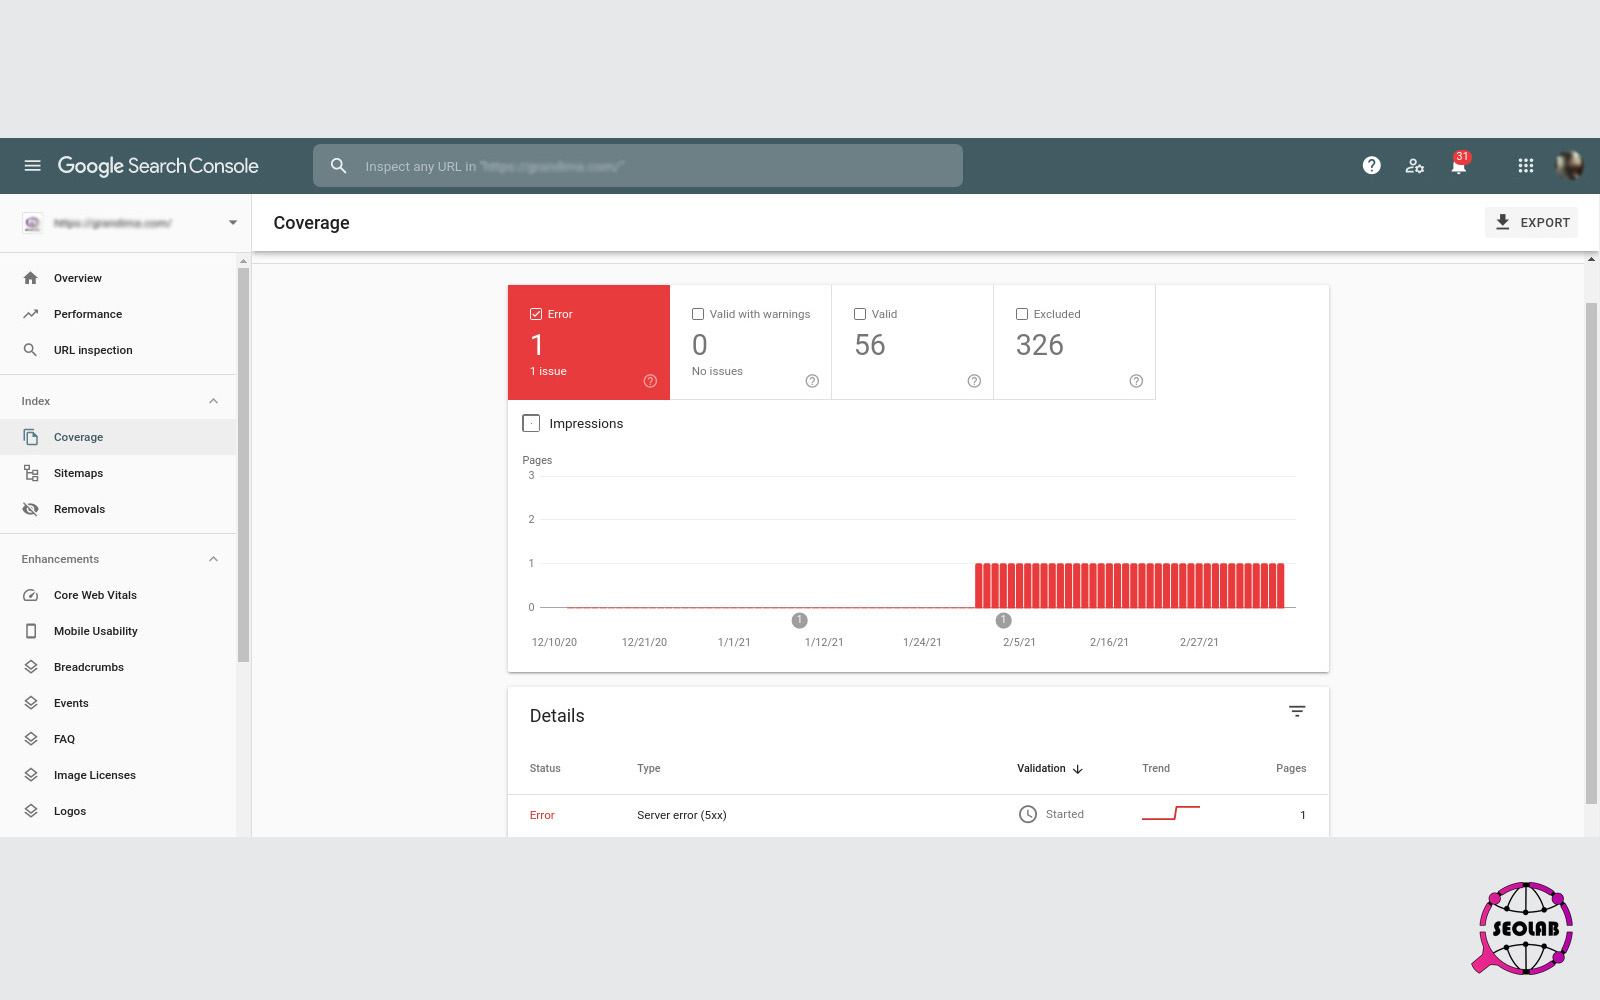Enable the Valid with warnings checkbox
The width and height of the screenshot is (1600, 1000).
coord(698,314)
